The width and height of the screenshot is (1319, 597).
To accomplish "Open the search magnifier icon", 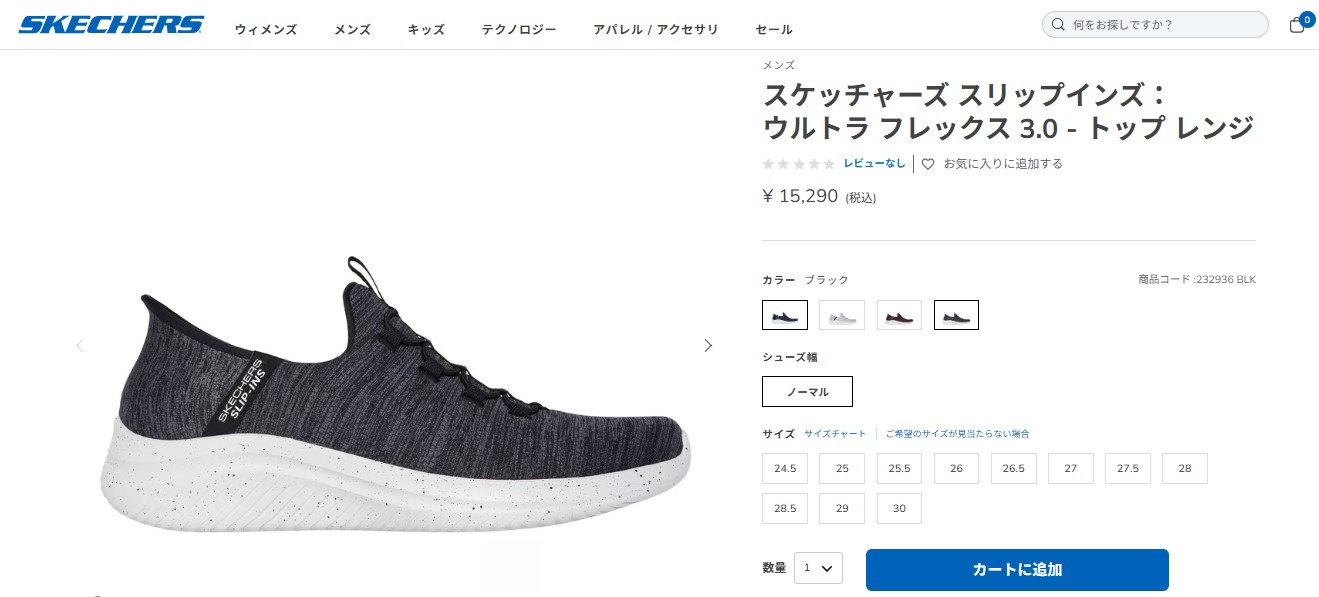I will click(1058, 24).
